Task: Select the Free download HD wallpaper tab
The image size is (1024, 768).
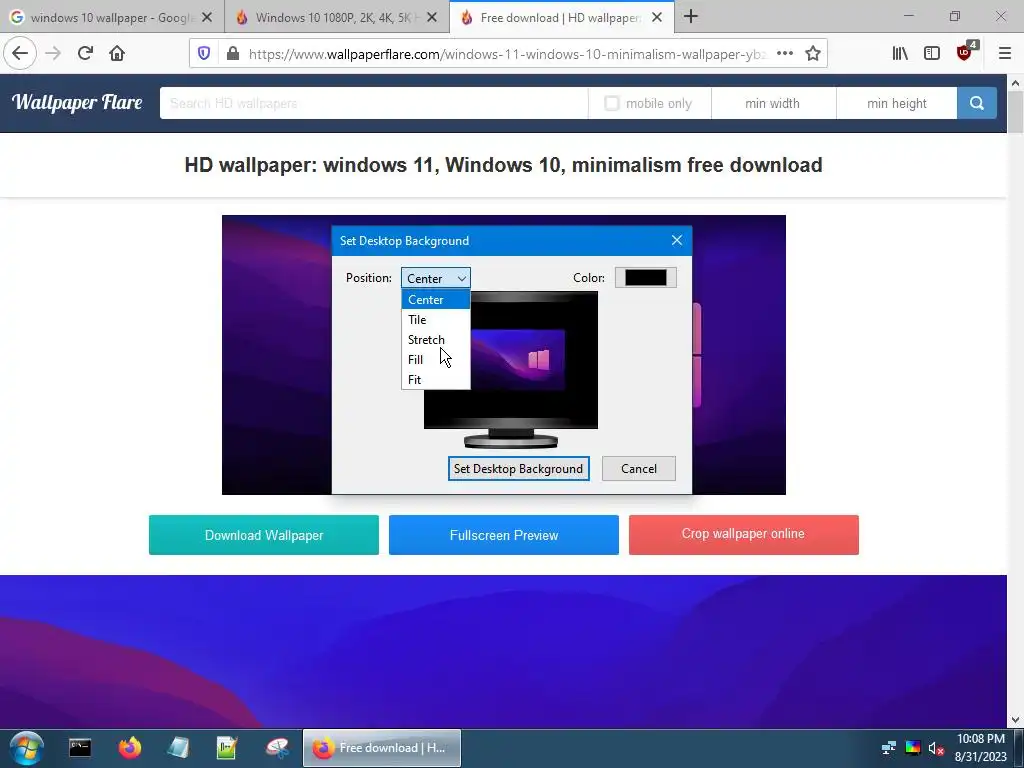Action: [x=562, y=17]
